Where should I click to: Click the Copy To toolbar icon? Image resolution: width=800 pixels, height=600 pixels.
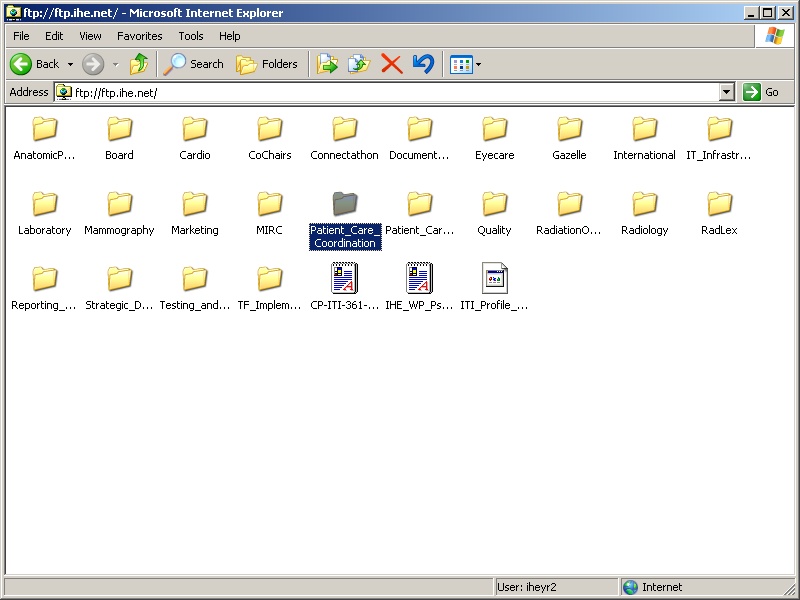click(x=359, y=64)
